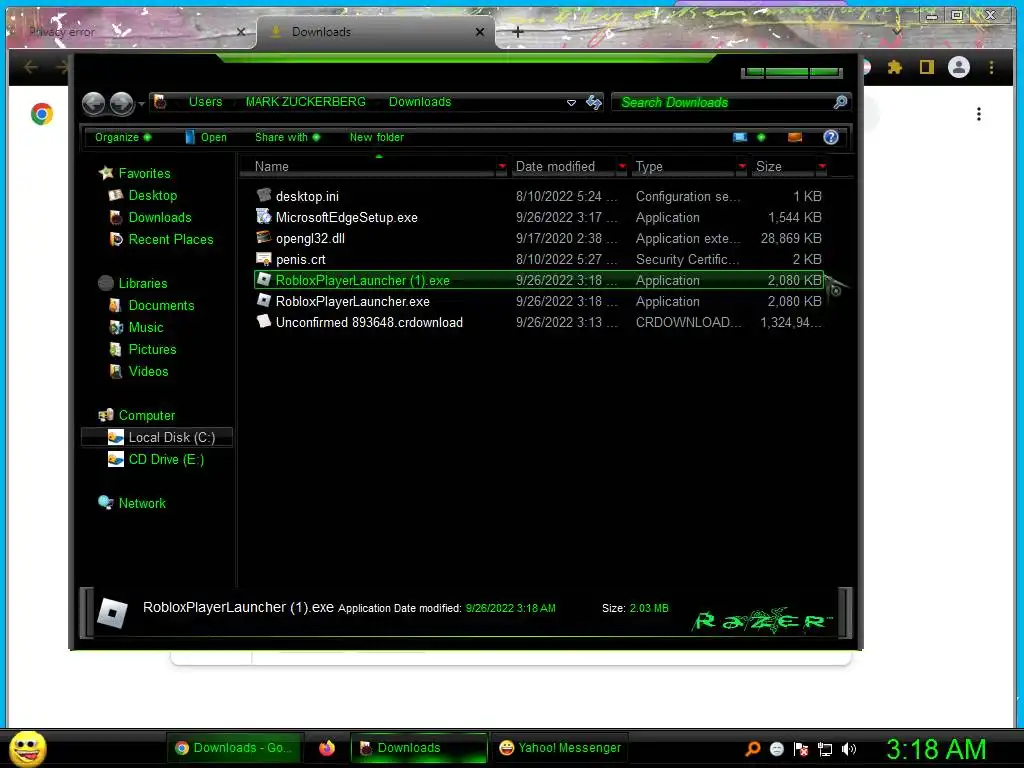Open Chrome extensions puzzle icon
The image size is (1024, 768).
point(895,67)
